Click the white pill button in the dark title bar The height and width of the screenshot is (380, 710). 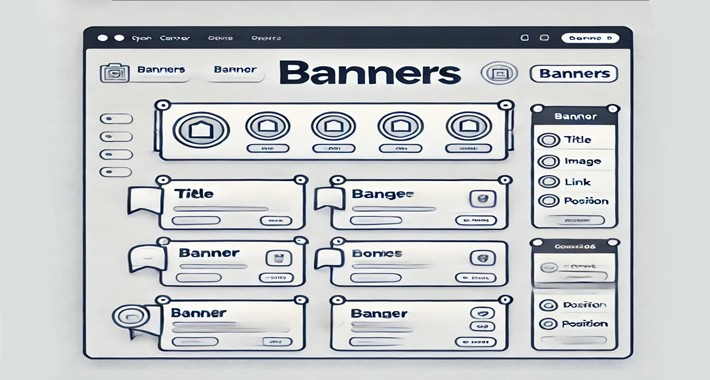click(590, 38)
